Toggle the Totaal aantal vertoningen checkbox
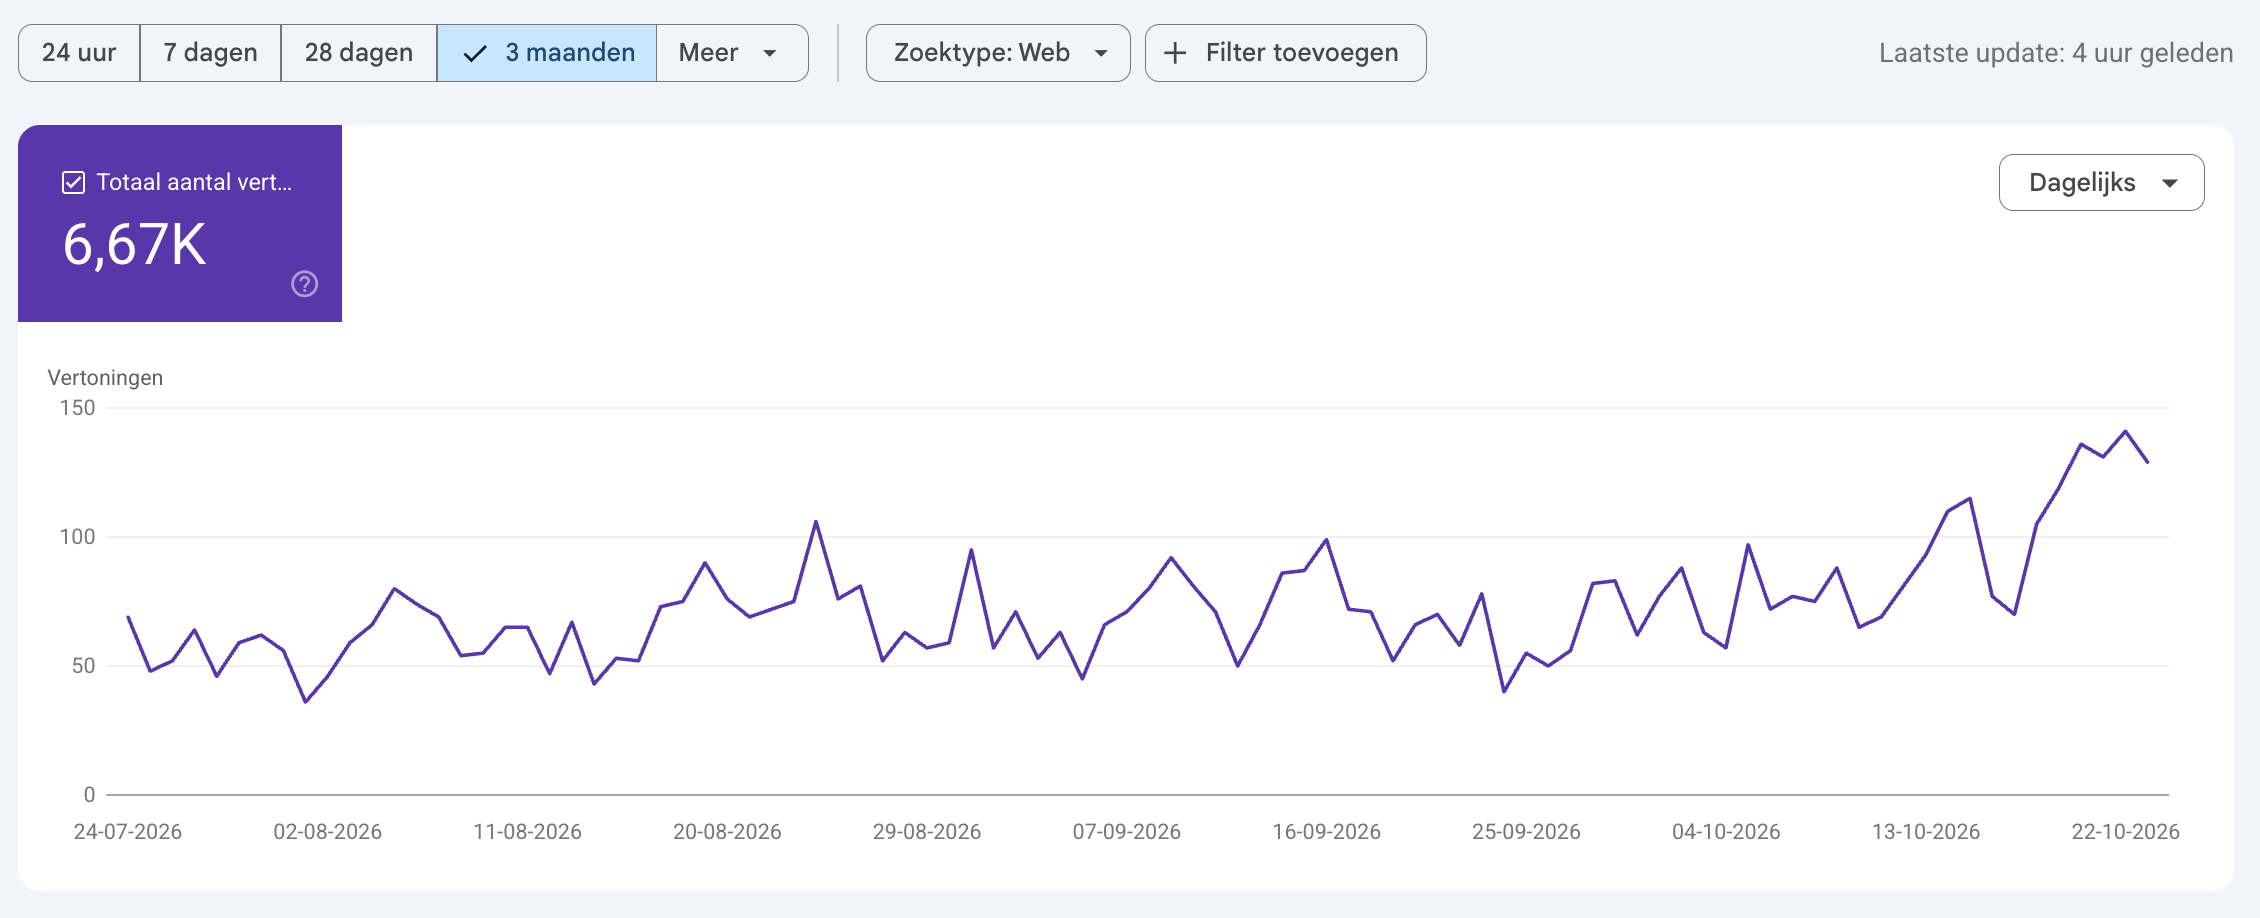2260x918 pixels. point(73,182)
